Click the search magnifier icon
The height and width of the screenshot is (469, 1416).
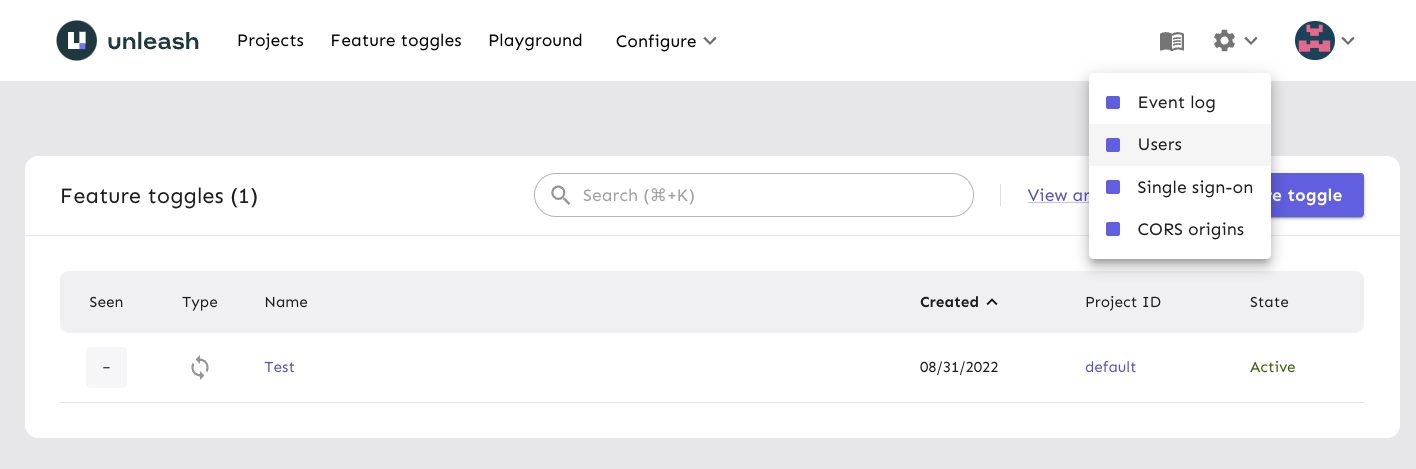561,195
